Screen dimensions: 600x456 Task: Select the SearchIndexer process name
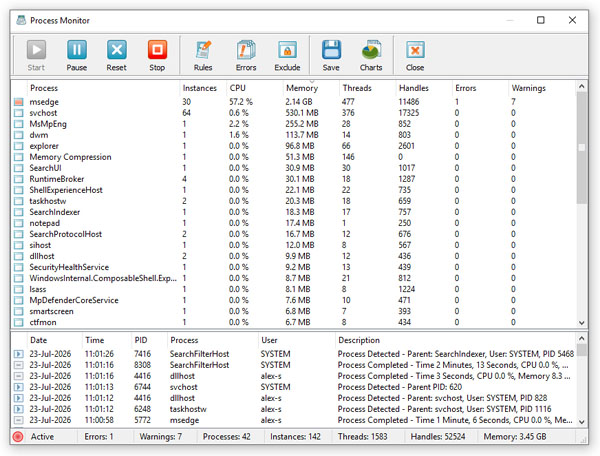click(x=55, y=212)
